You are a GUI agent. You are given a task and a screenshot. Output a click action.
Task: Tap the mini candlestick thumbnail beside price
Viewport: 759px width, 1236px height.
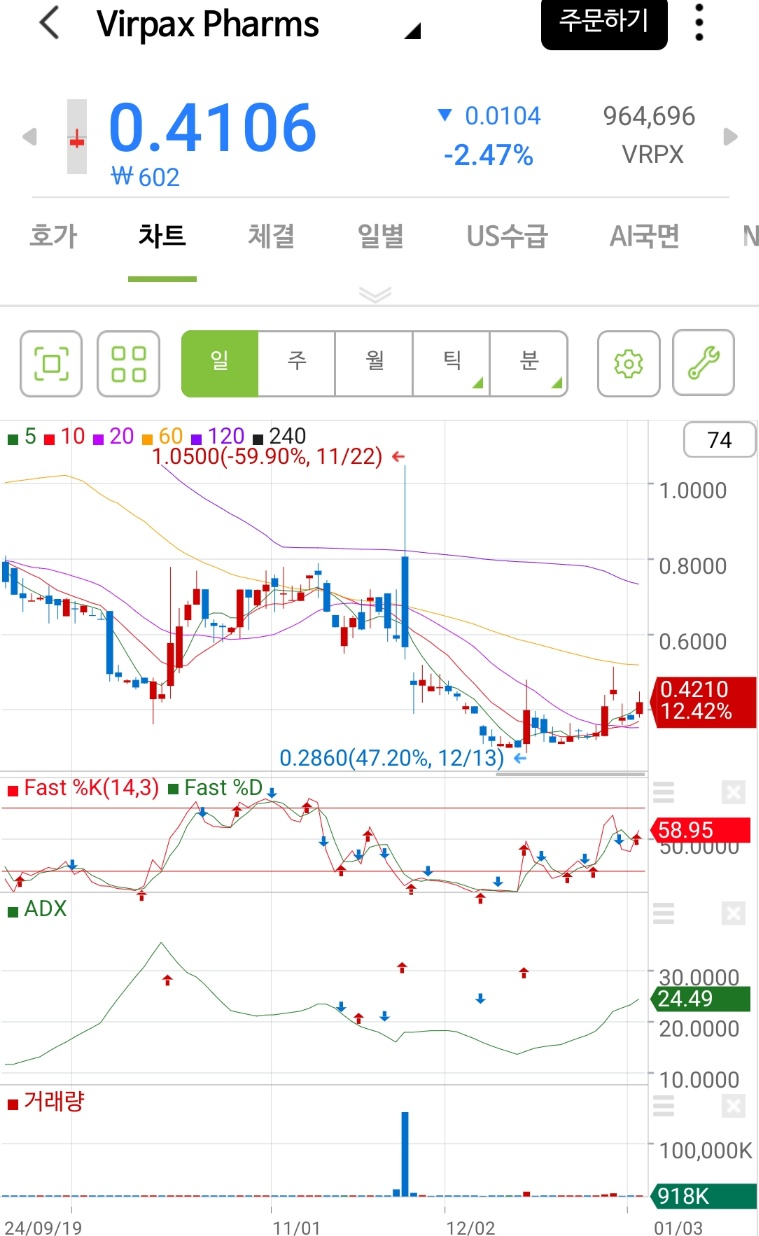click(x=77, y=137)
